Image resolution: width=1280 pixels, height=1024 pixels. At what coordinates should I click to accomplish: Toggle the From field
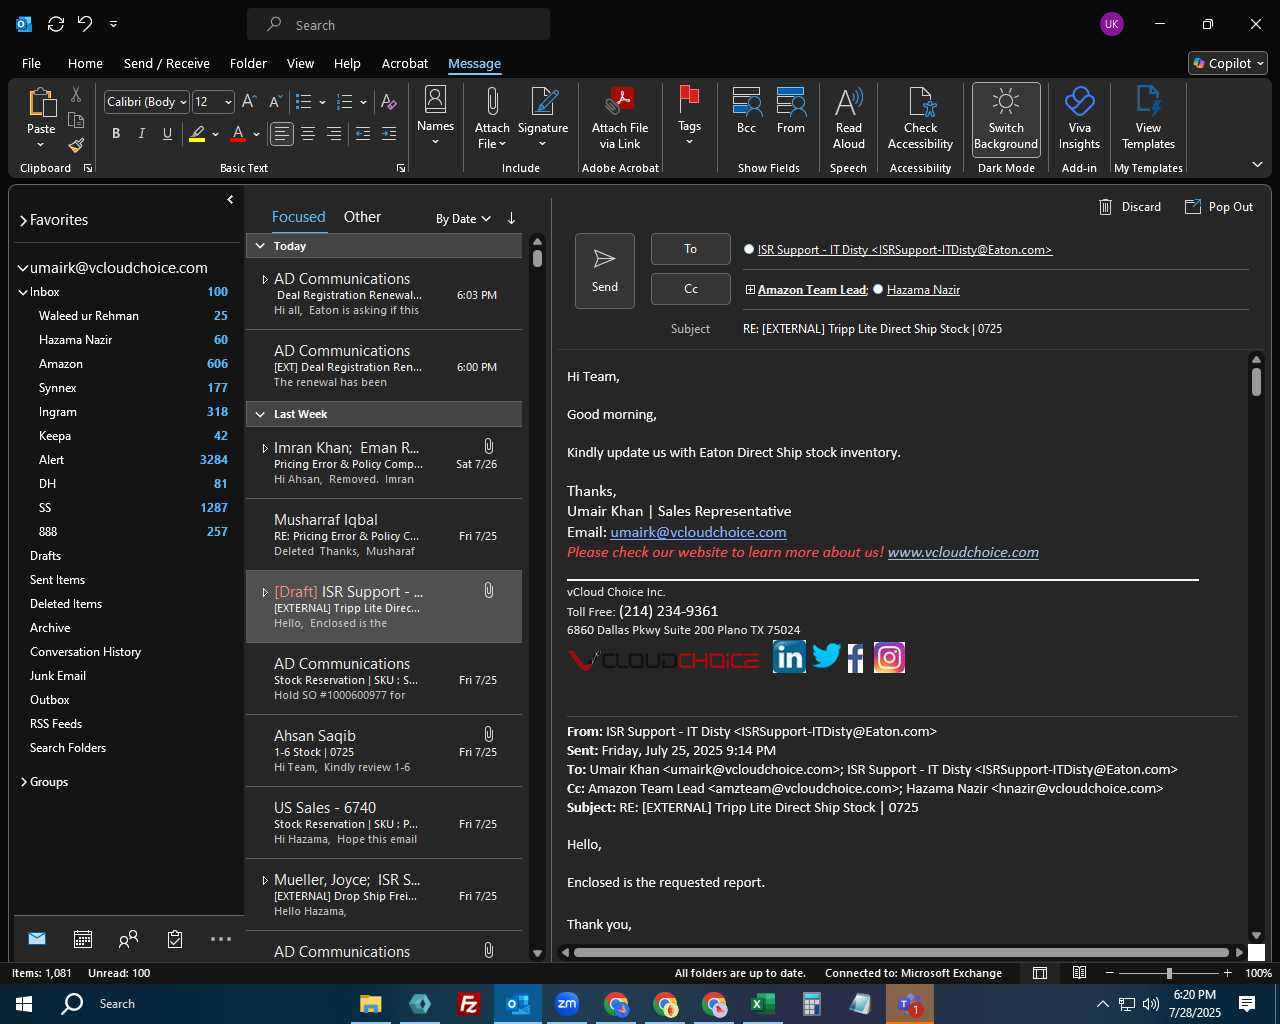coord(791,110)
